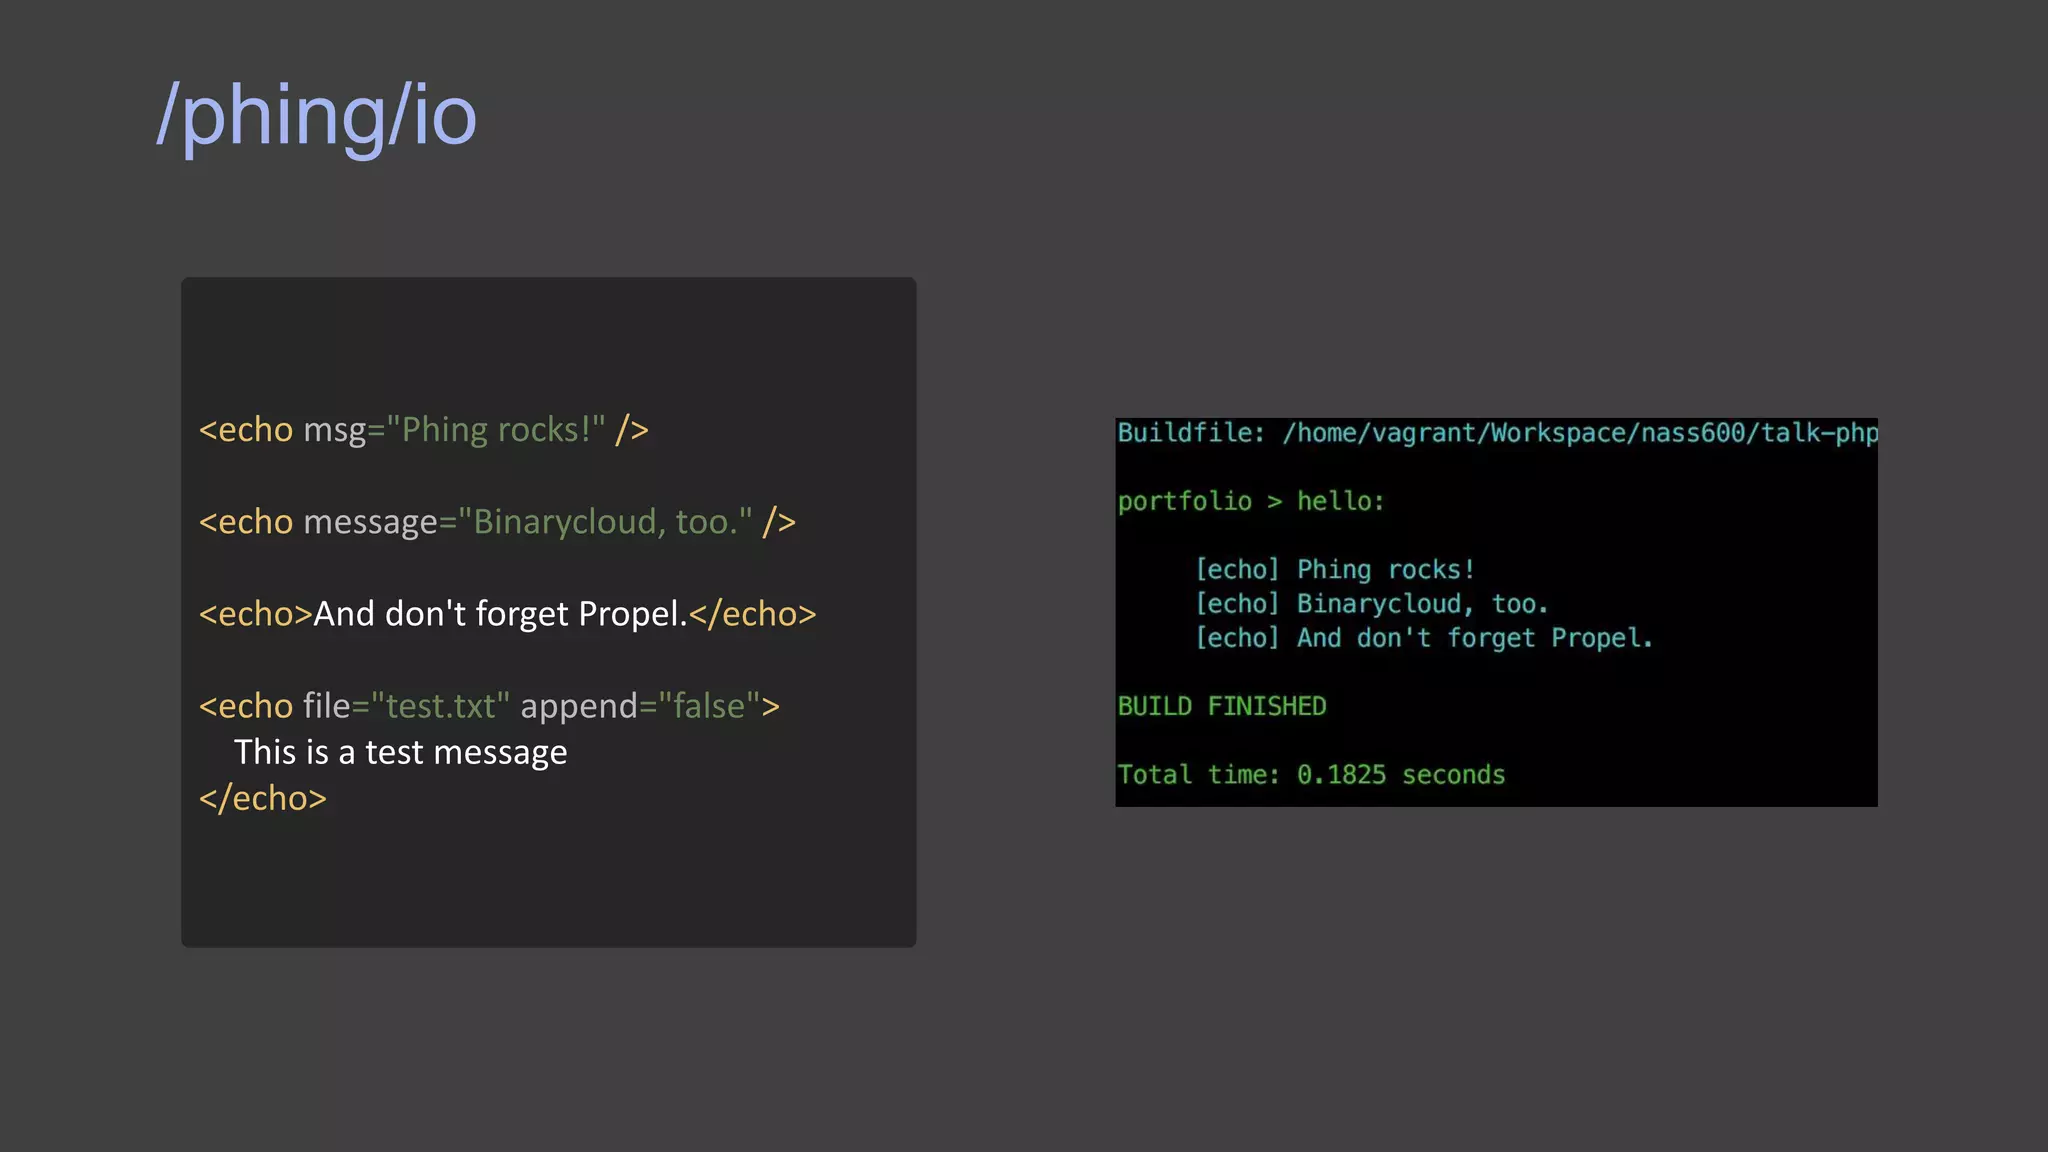Click the echo file="test.txt" append line
The width and height of the screenshot is (2048, 1152).
point(489,706)
